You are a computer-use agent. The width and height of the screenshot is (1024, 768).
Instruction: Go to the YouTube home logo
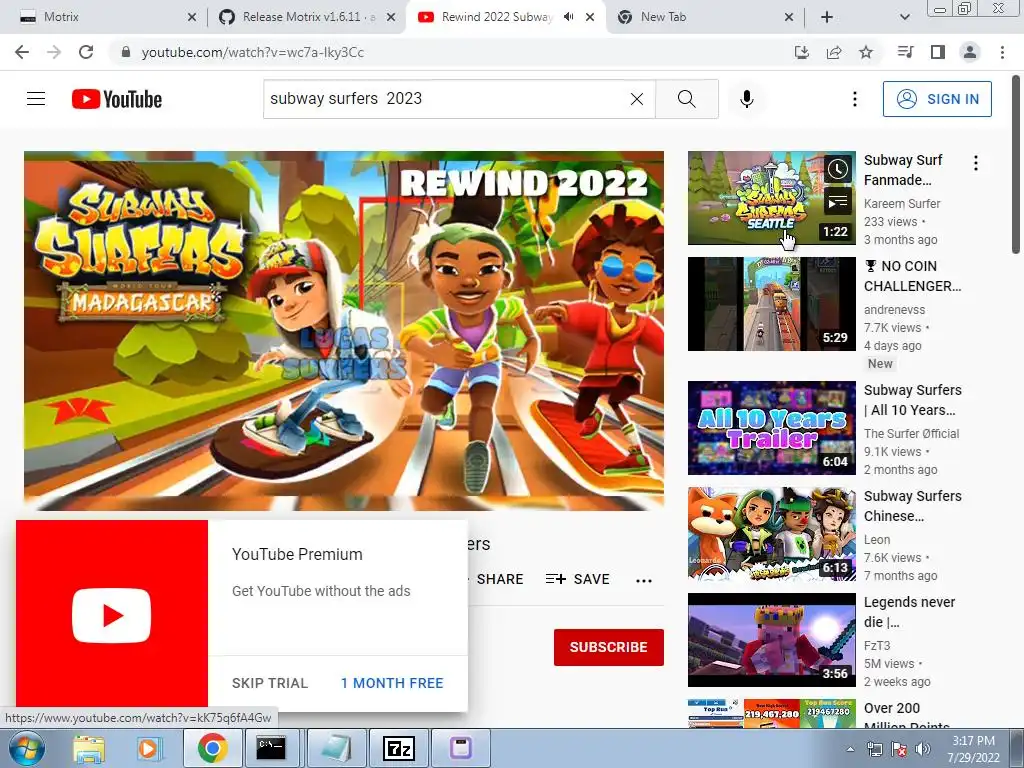[x=117, y=99]
